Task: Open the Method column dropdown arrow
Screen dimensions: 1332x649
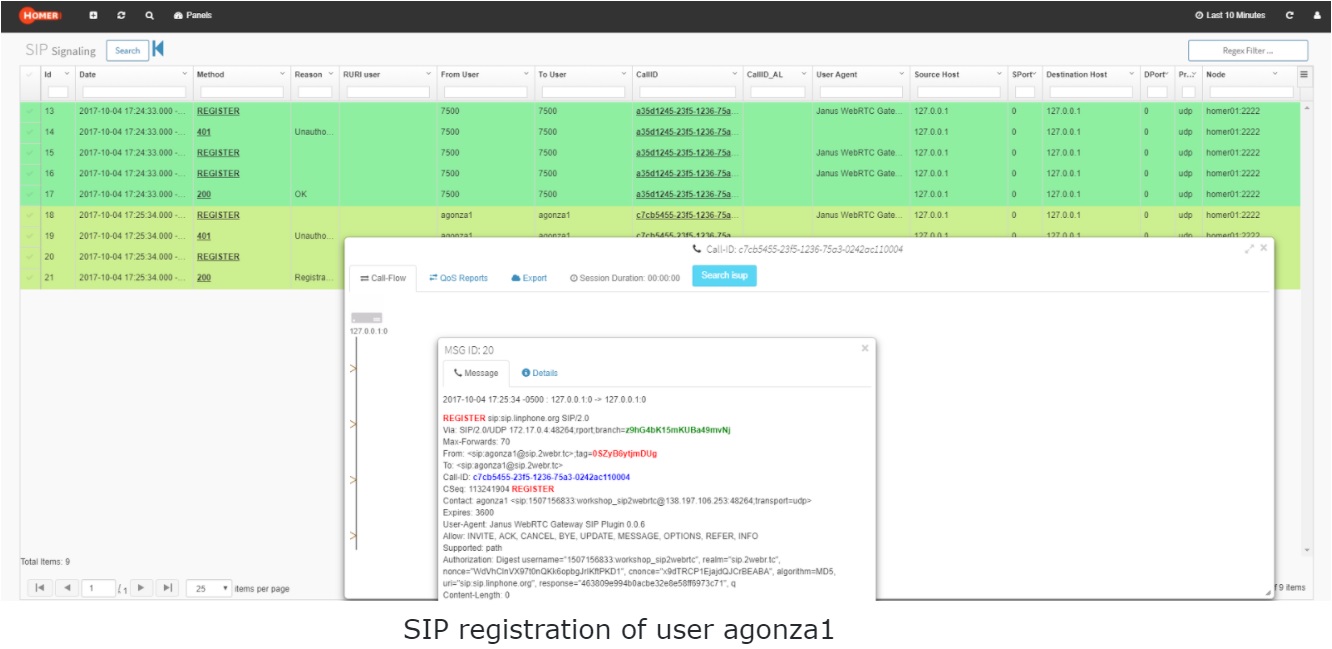Action: pos(282,74)
